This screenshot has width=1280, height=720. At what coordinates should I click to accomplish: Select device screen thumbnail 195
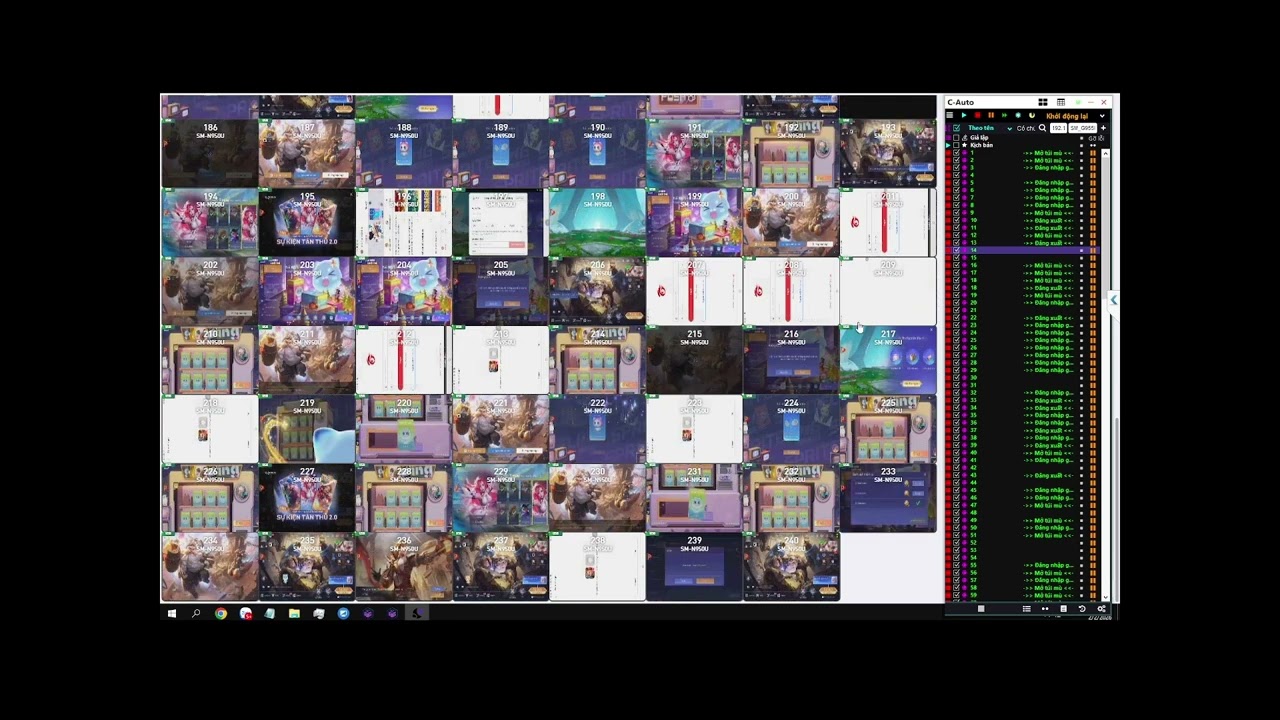(307, 223)
